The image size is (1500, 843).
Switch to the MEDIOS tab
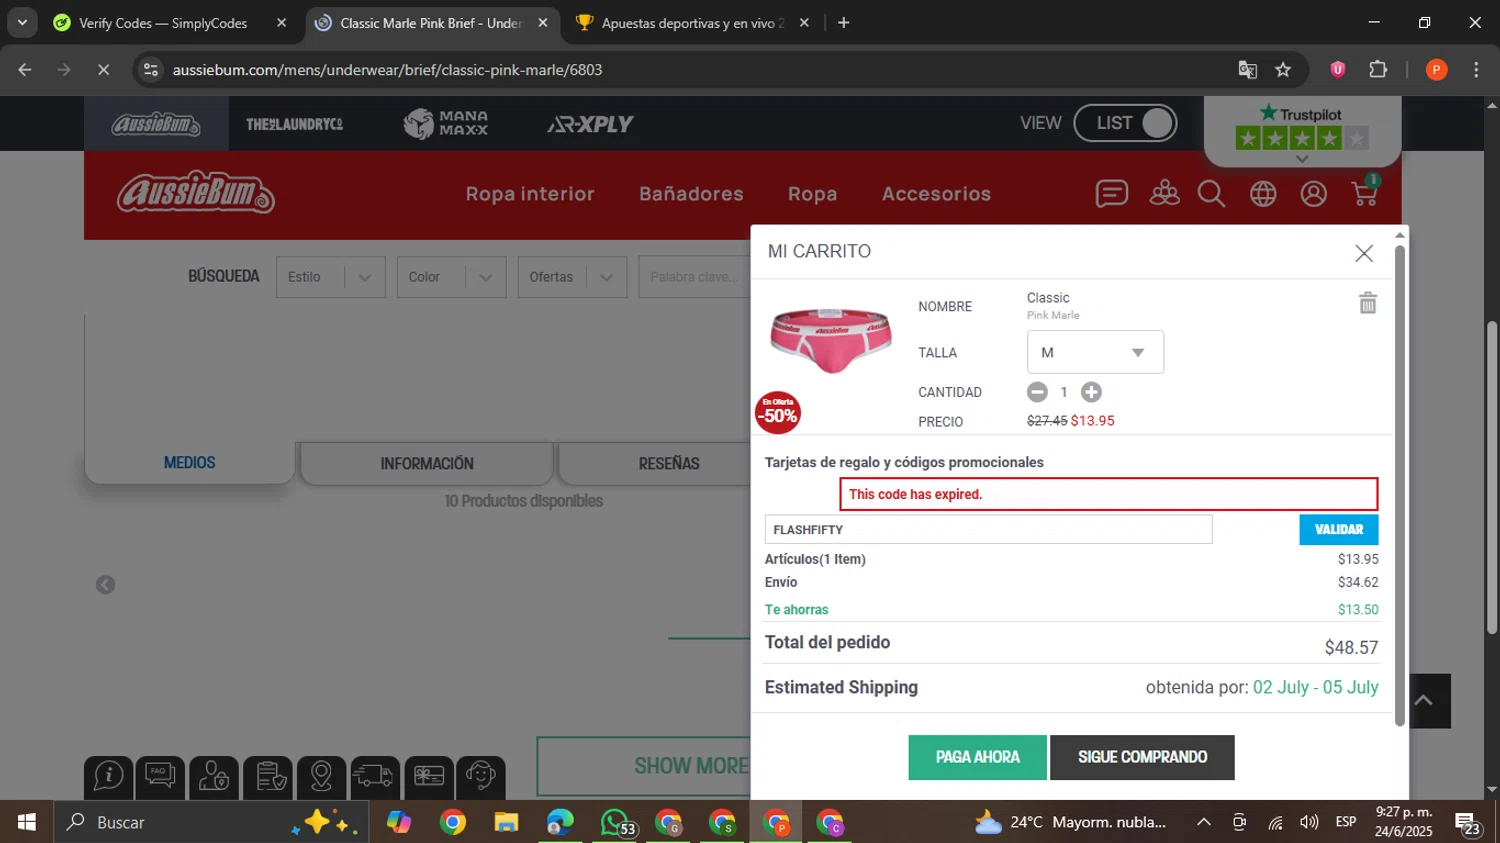click(190, 463)
